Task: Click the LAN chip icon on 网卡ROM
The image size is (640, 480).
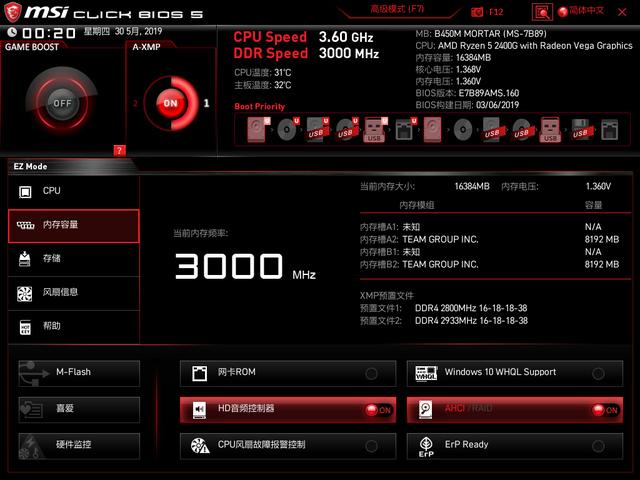Action: (x=199, y=373)
